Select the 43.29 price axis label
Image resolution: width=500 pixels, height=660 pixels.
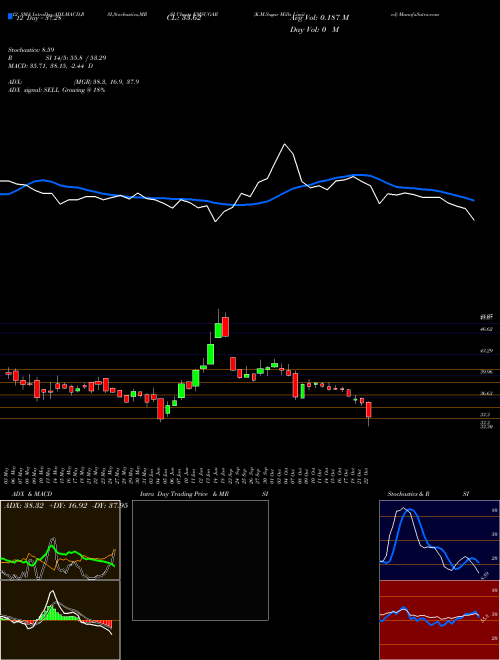coord(487,351)
